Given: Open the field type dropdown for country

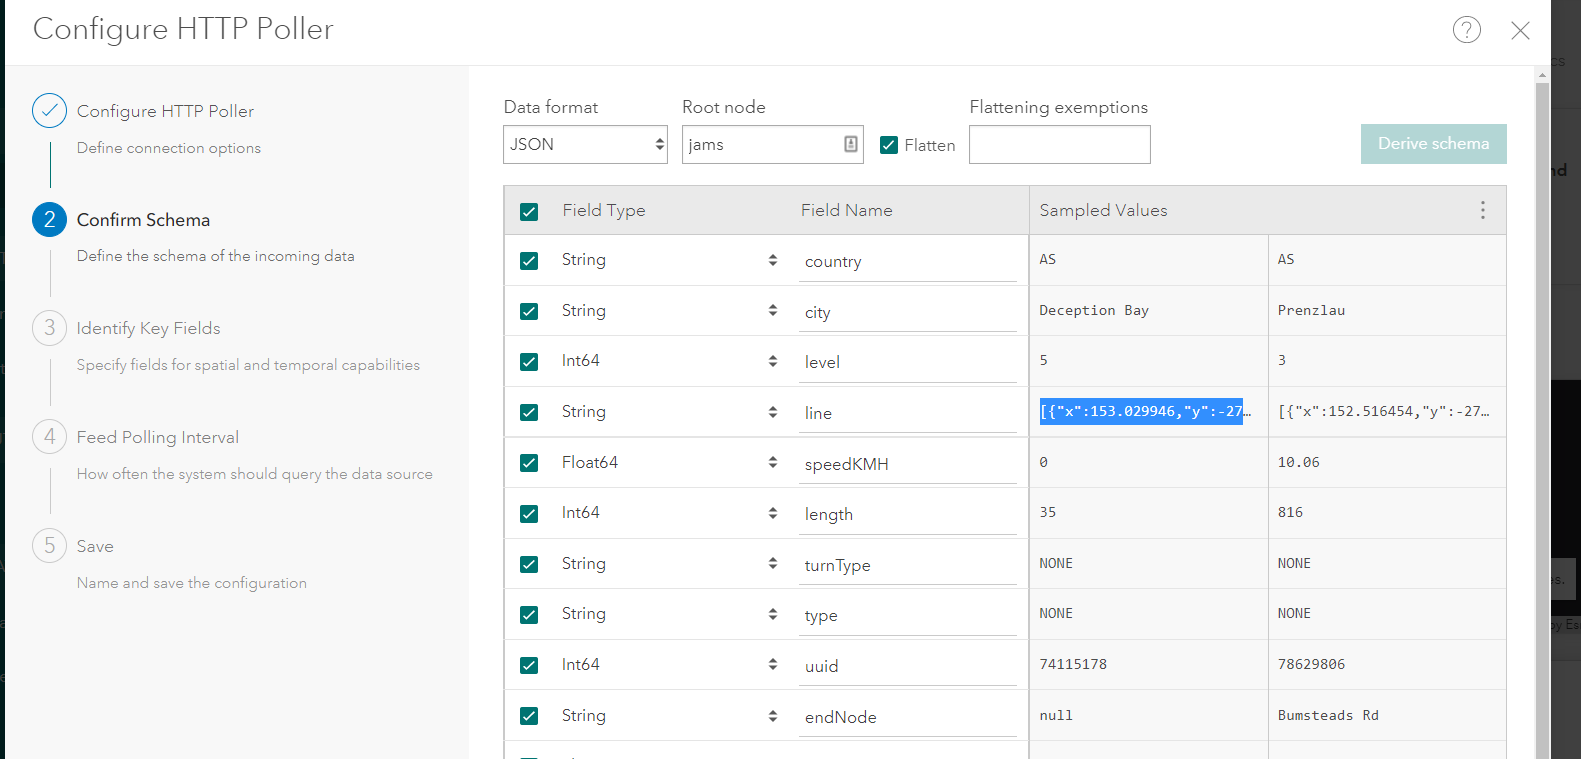Looking at the screenshot, I should [x=669, y=260].
